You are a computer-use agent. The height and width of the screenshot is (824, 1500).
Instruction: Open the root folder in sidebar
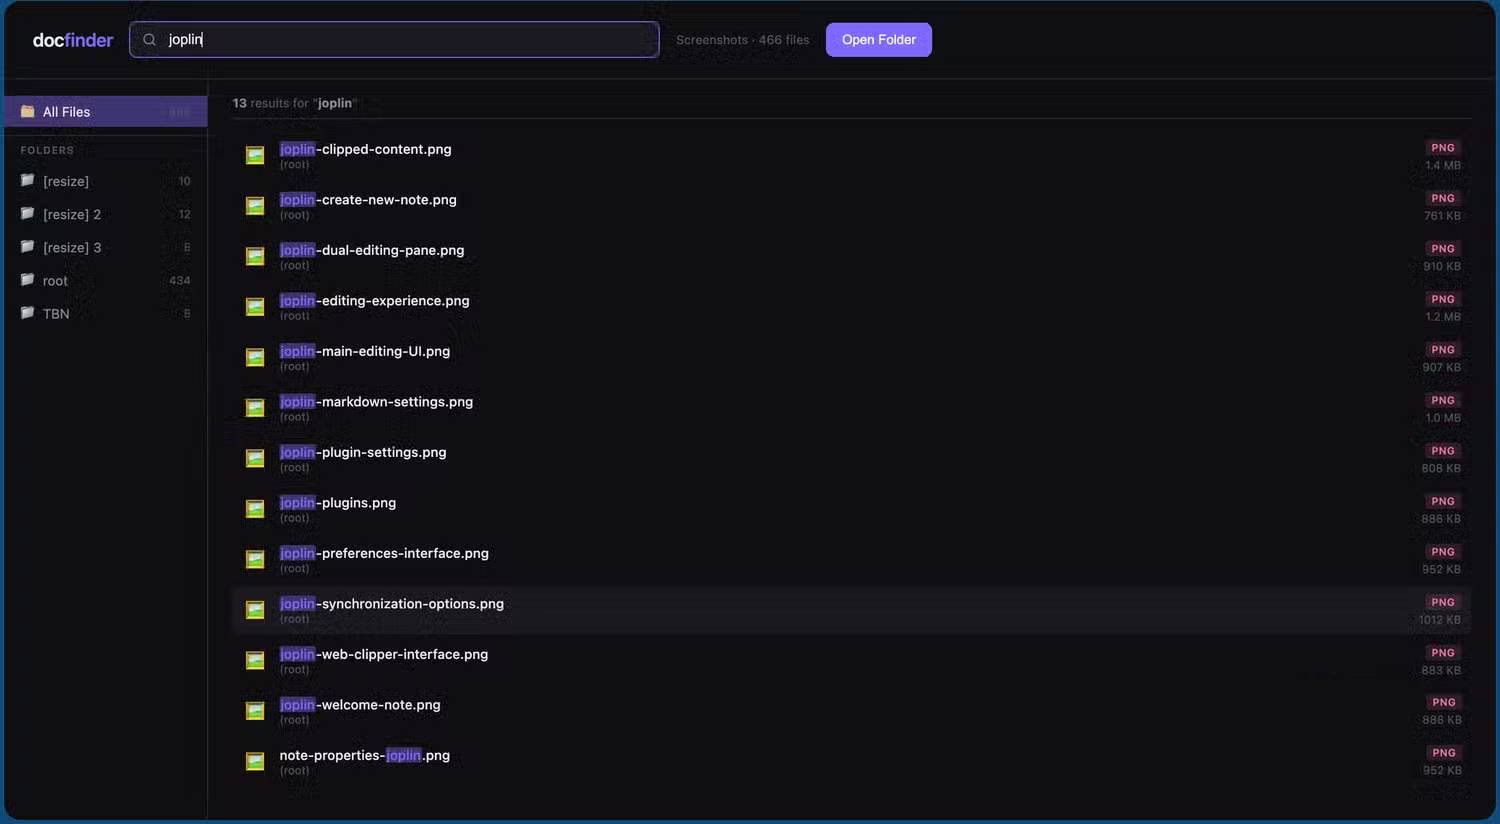[x=106, y=280]
